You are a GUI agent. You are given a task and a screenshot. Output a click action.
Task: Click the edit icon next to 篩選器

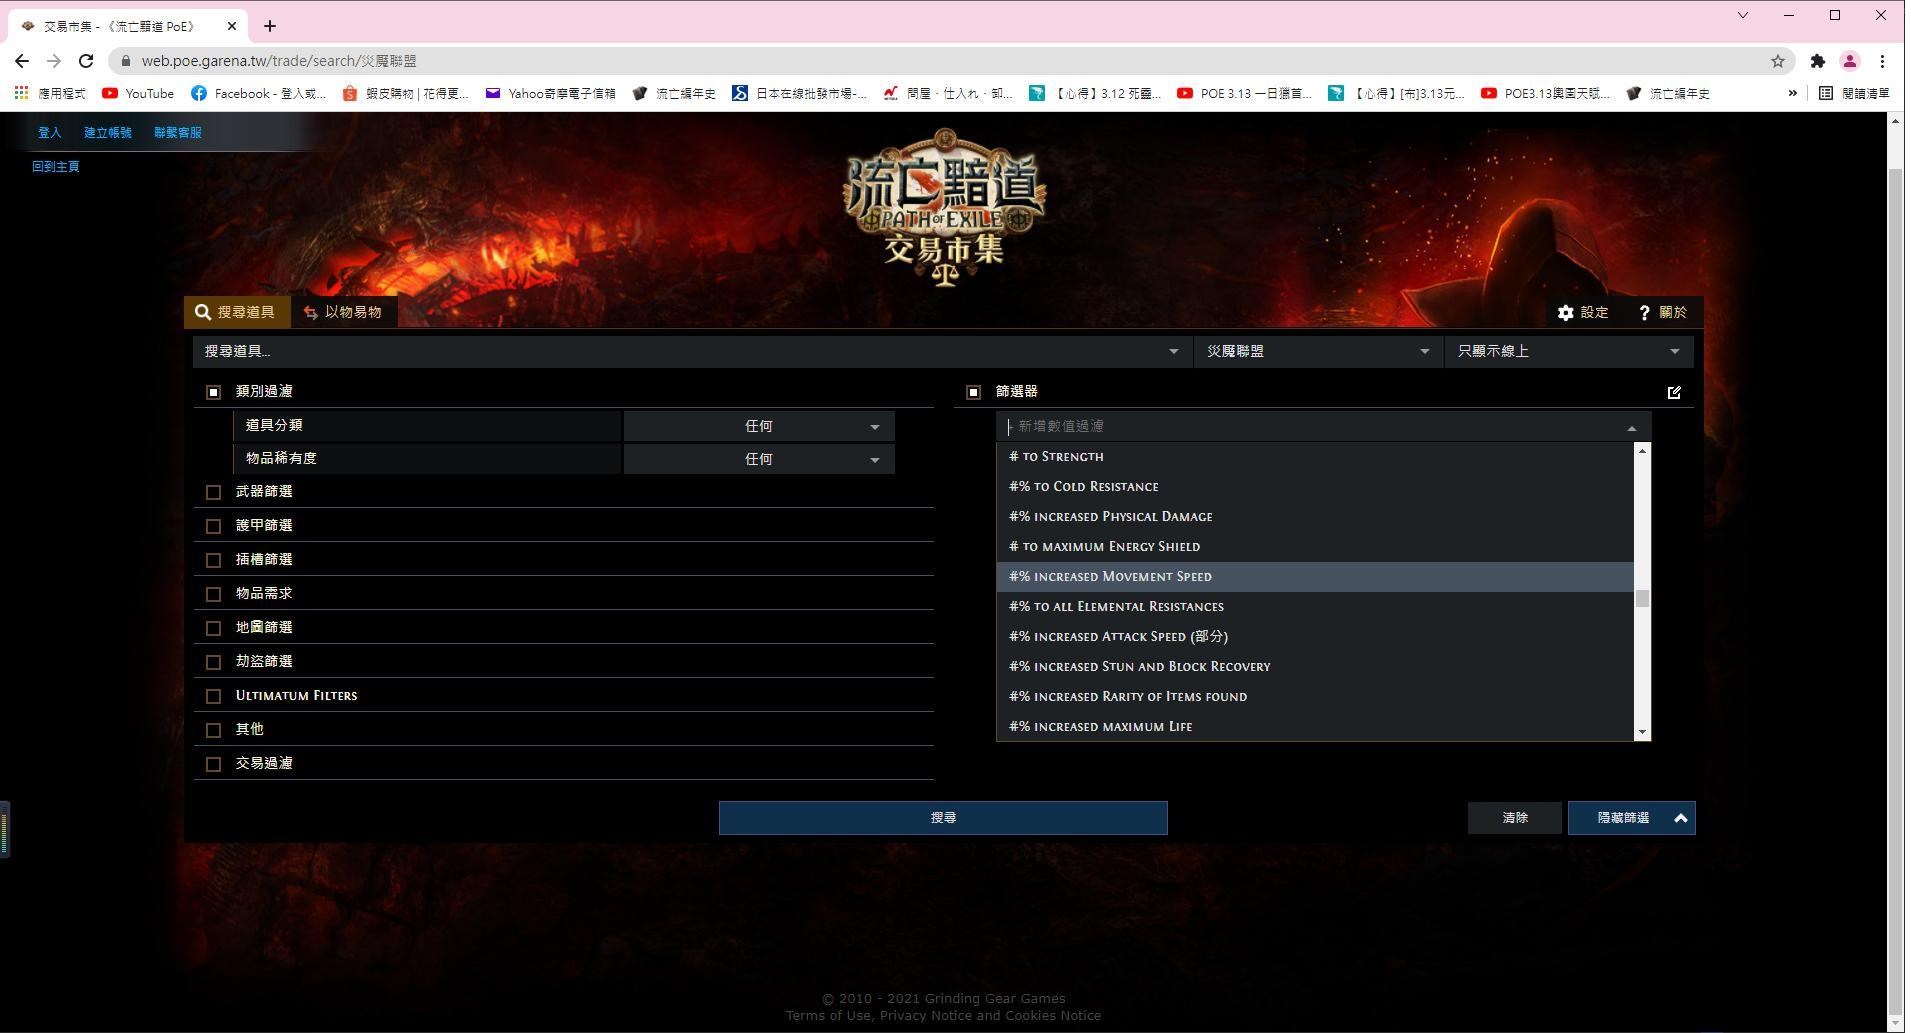(x=1675, y=392)
